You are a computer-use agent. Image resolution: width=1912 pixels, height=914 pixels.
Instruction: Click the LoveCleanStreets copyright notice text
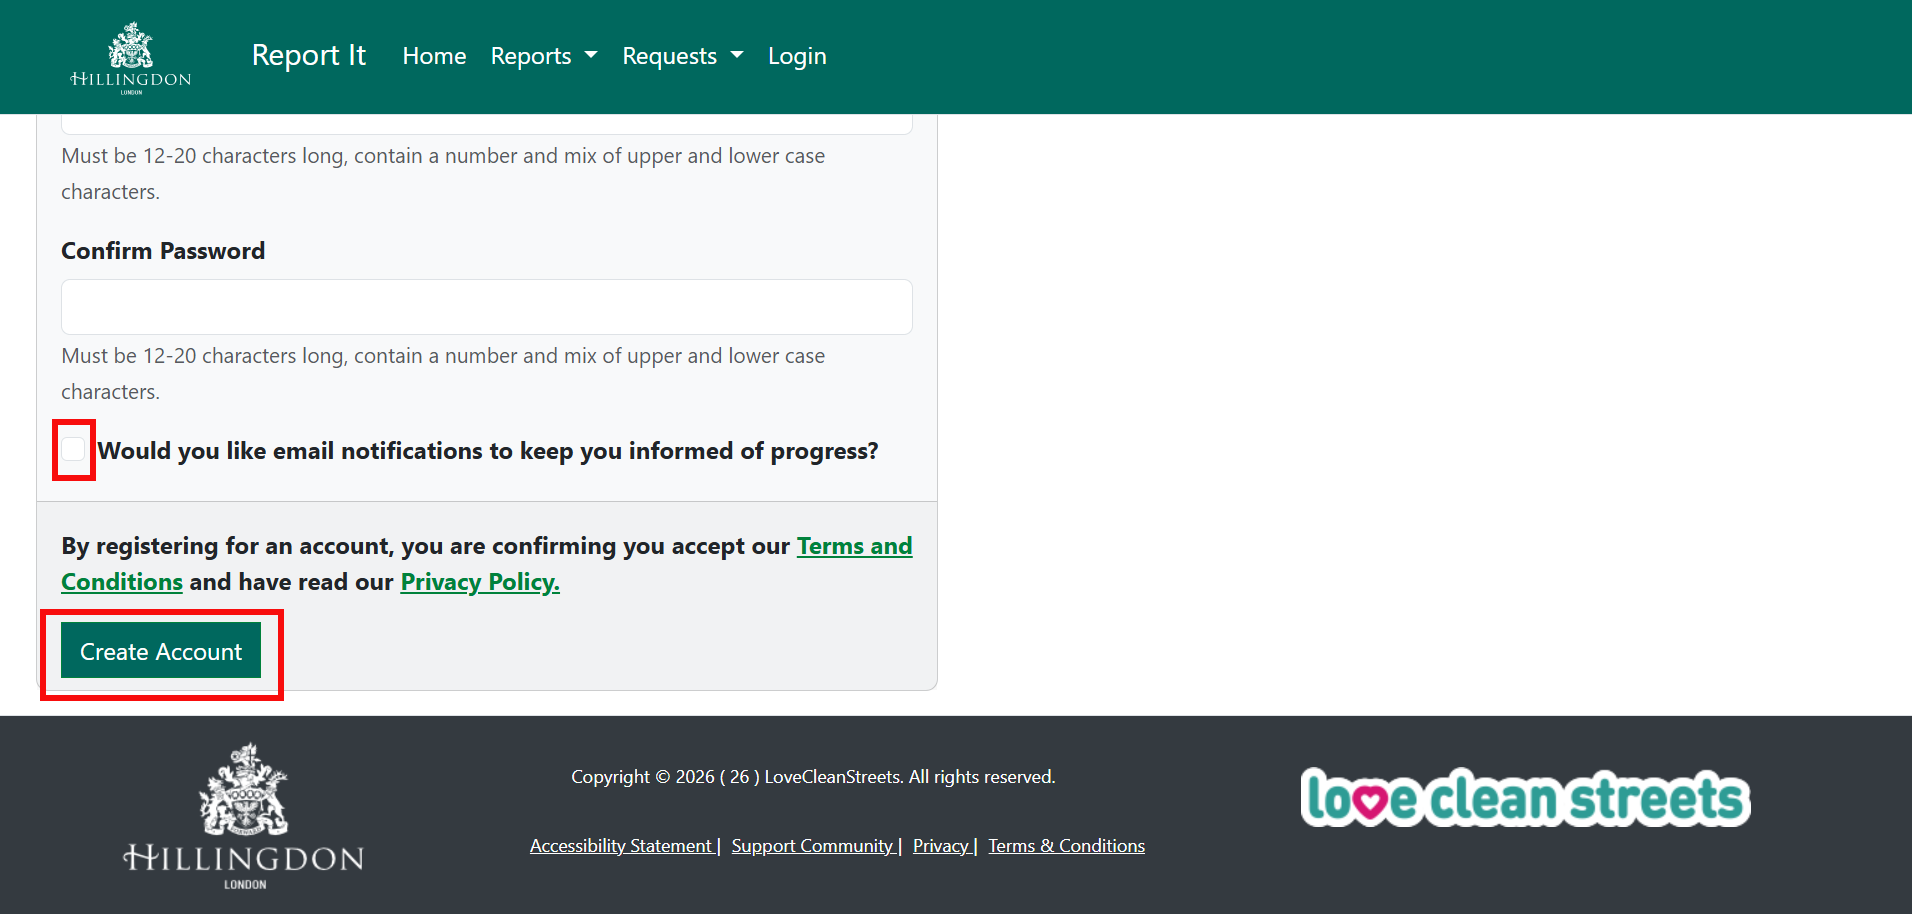point(813,777)
